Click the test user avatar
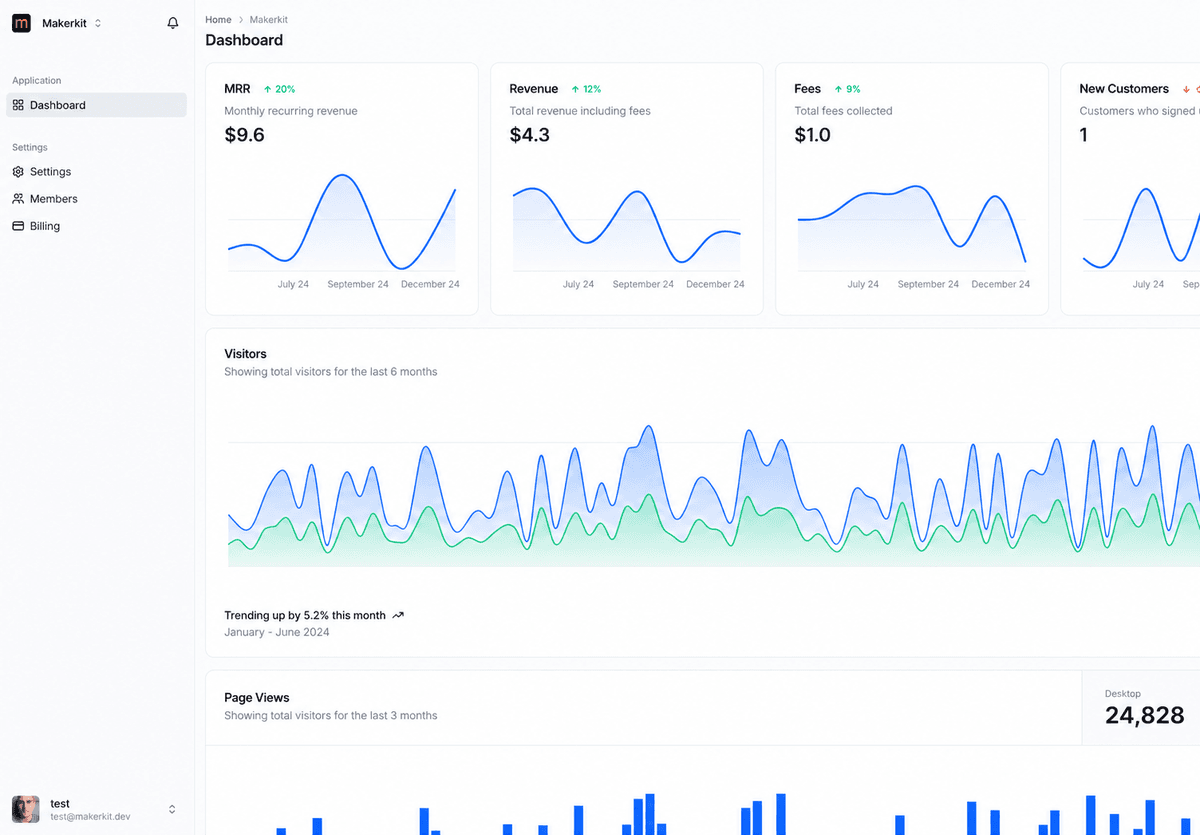The height and width of the screenshot is (835, 1200). pos(26,809)
